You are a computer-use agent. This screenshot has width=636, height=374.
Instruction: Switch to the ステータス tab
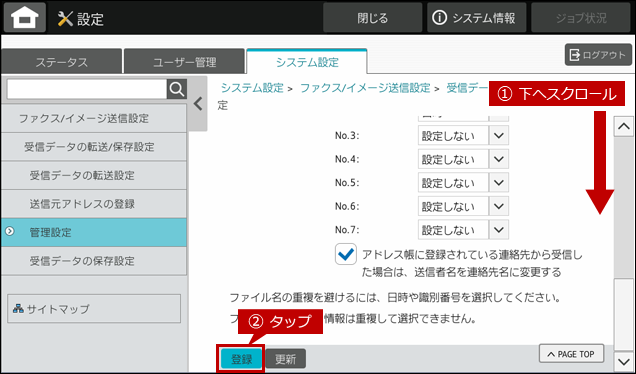click(61, 62)
